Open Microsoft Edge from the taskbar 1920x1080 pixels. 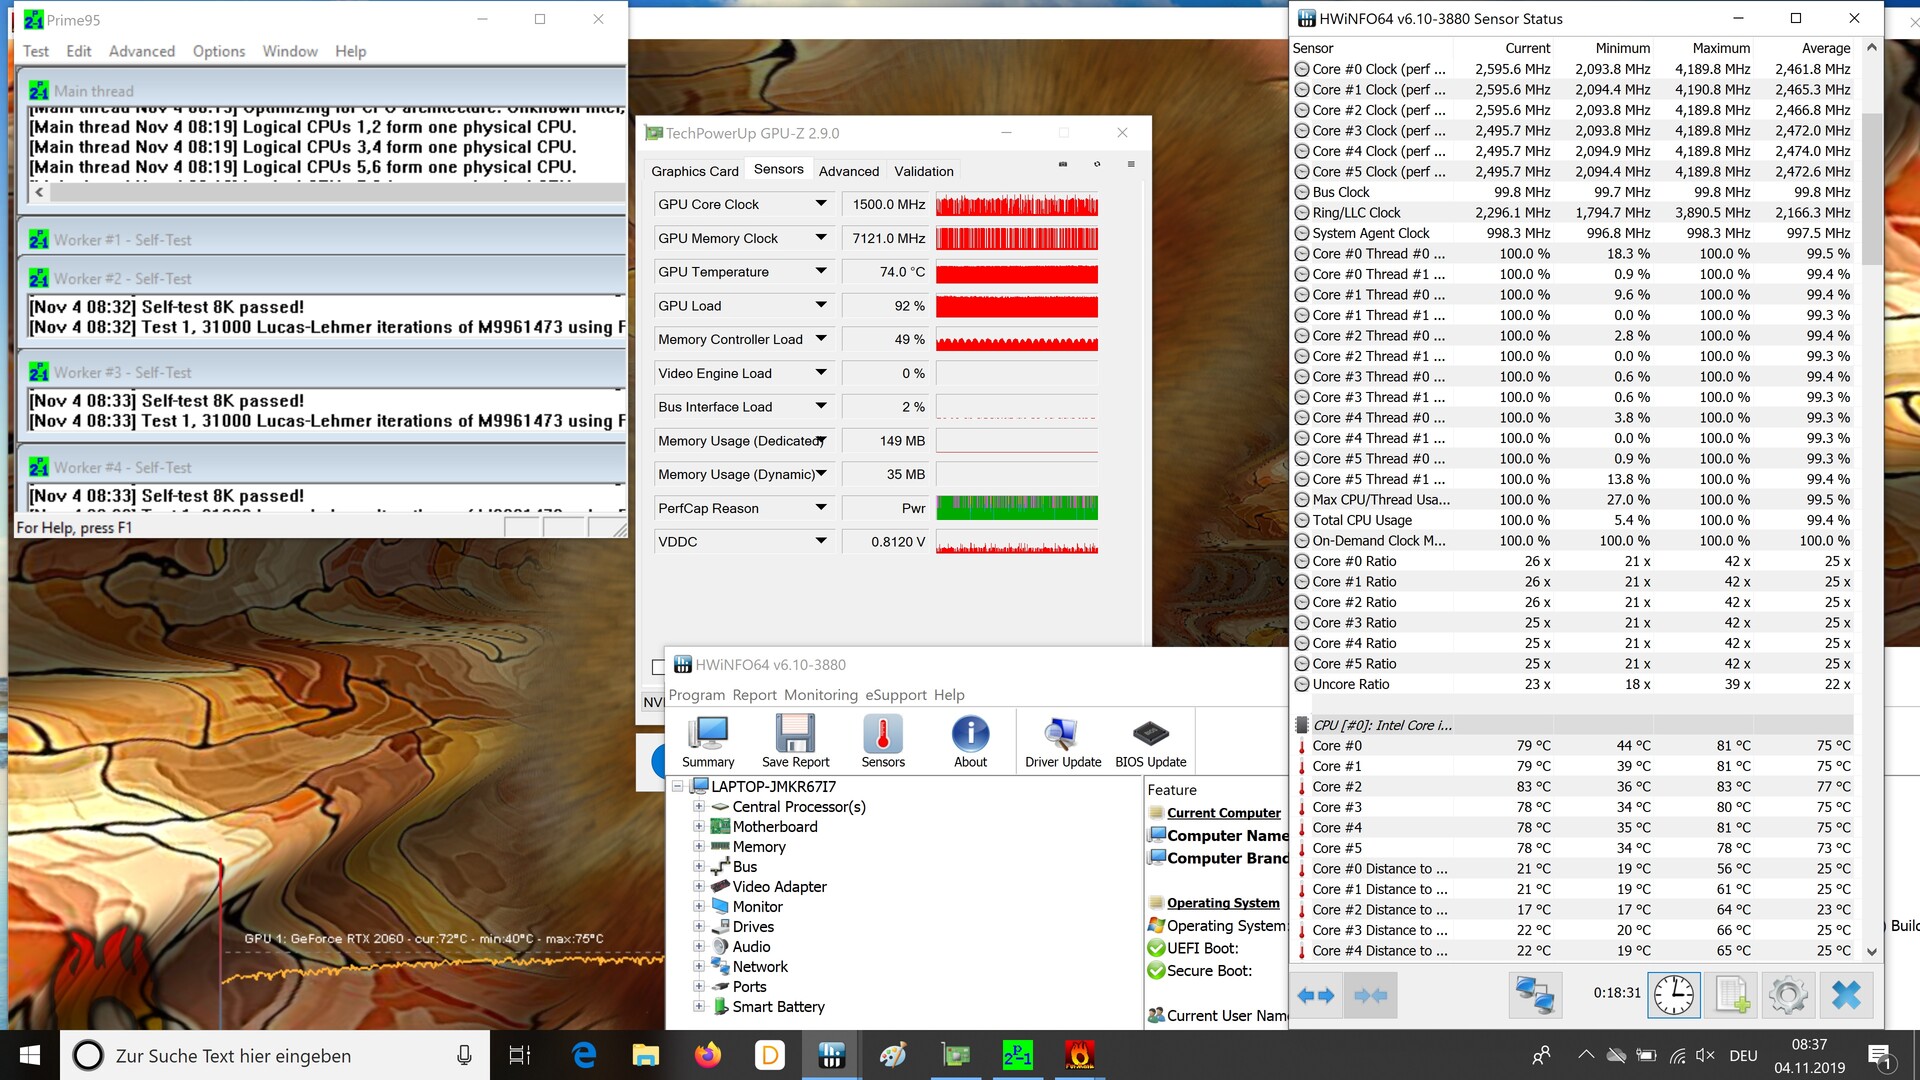click(584, 1055)
